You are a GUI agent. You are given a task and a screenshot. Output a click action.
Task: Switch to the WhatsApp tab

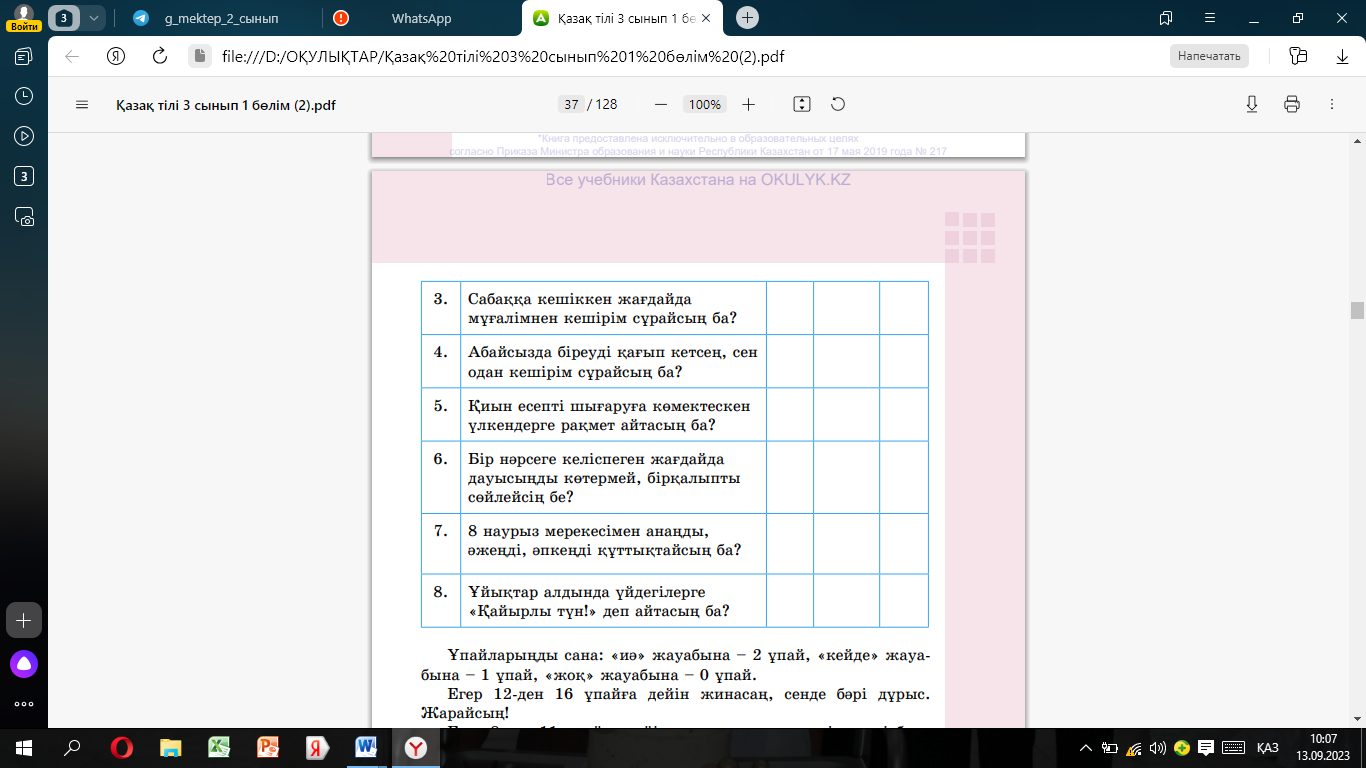click(x=420, y=18)
